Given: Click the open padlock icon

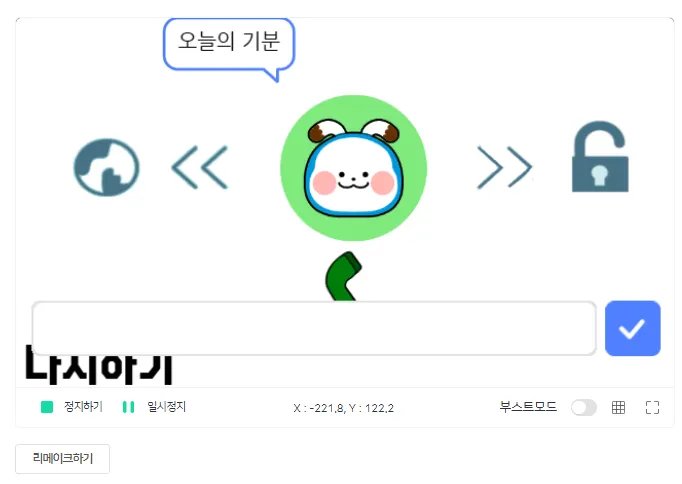Looking at the screenshot, I should point(600,157).
